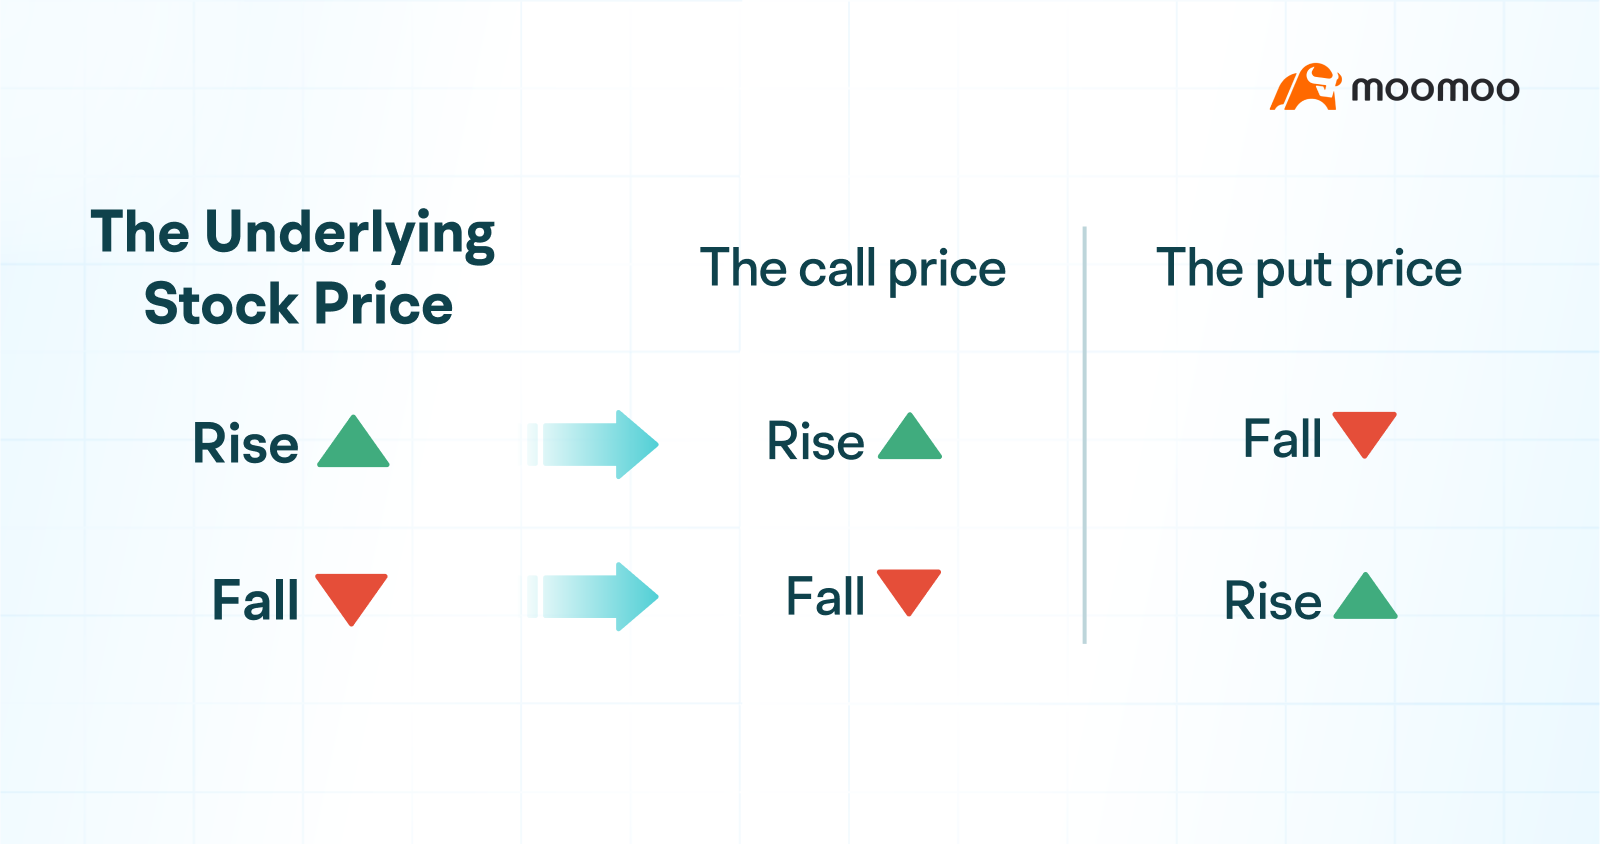This screenshot has width=1601, height=844.
Task: Click the orange moomoo bull logo icon
Action: click(1305, 88)
